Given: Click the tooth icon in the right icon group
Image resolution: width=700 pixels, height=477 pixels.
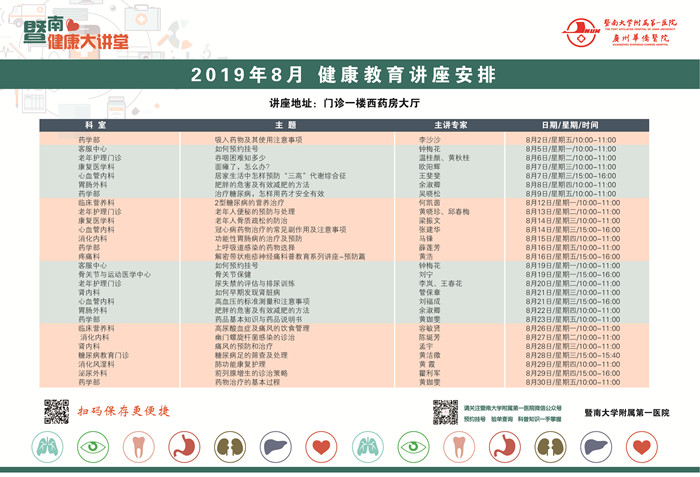Looking at the screenshot, I should (459, 447).
